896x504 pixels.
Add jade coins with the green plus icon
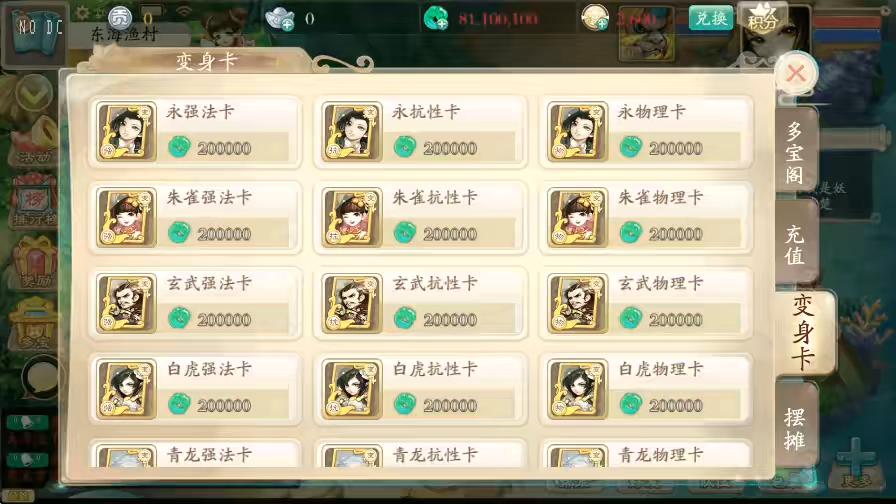point(435,18)
